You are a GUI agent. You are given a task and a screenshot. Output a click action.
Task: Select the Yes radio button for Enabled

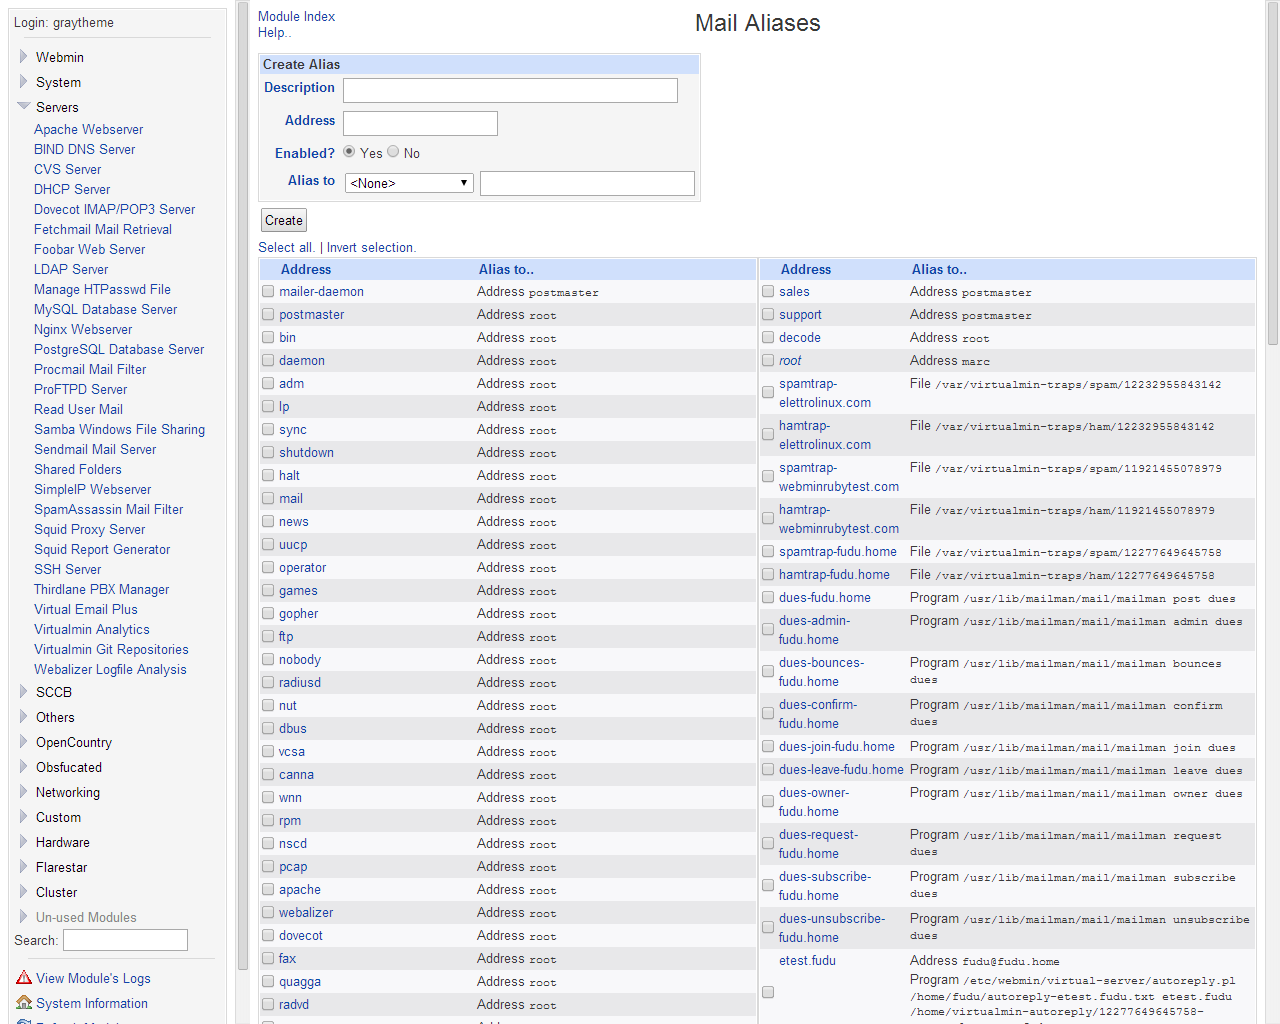349,152
